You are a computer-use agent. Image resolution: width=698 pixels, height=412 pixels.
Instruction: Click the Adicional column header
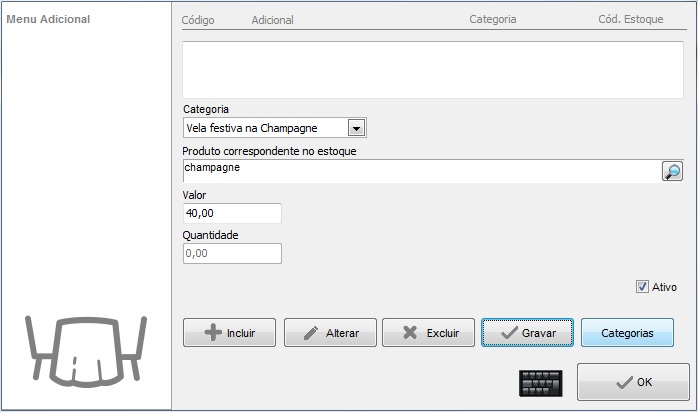273,19
